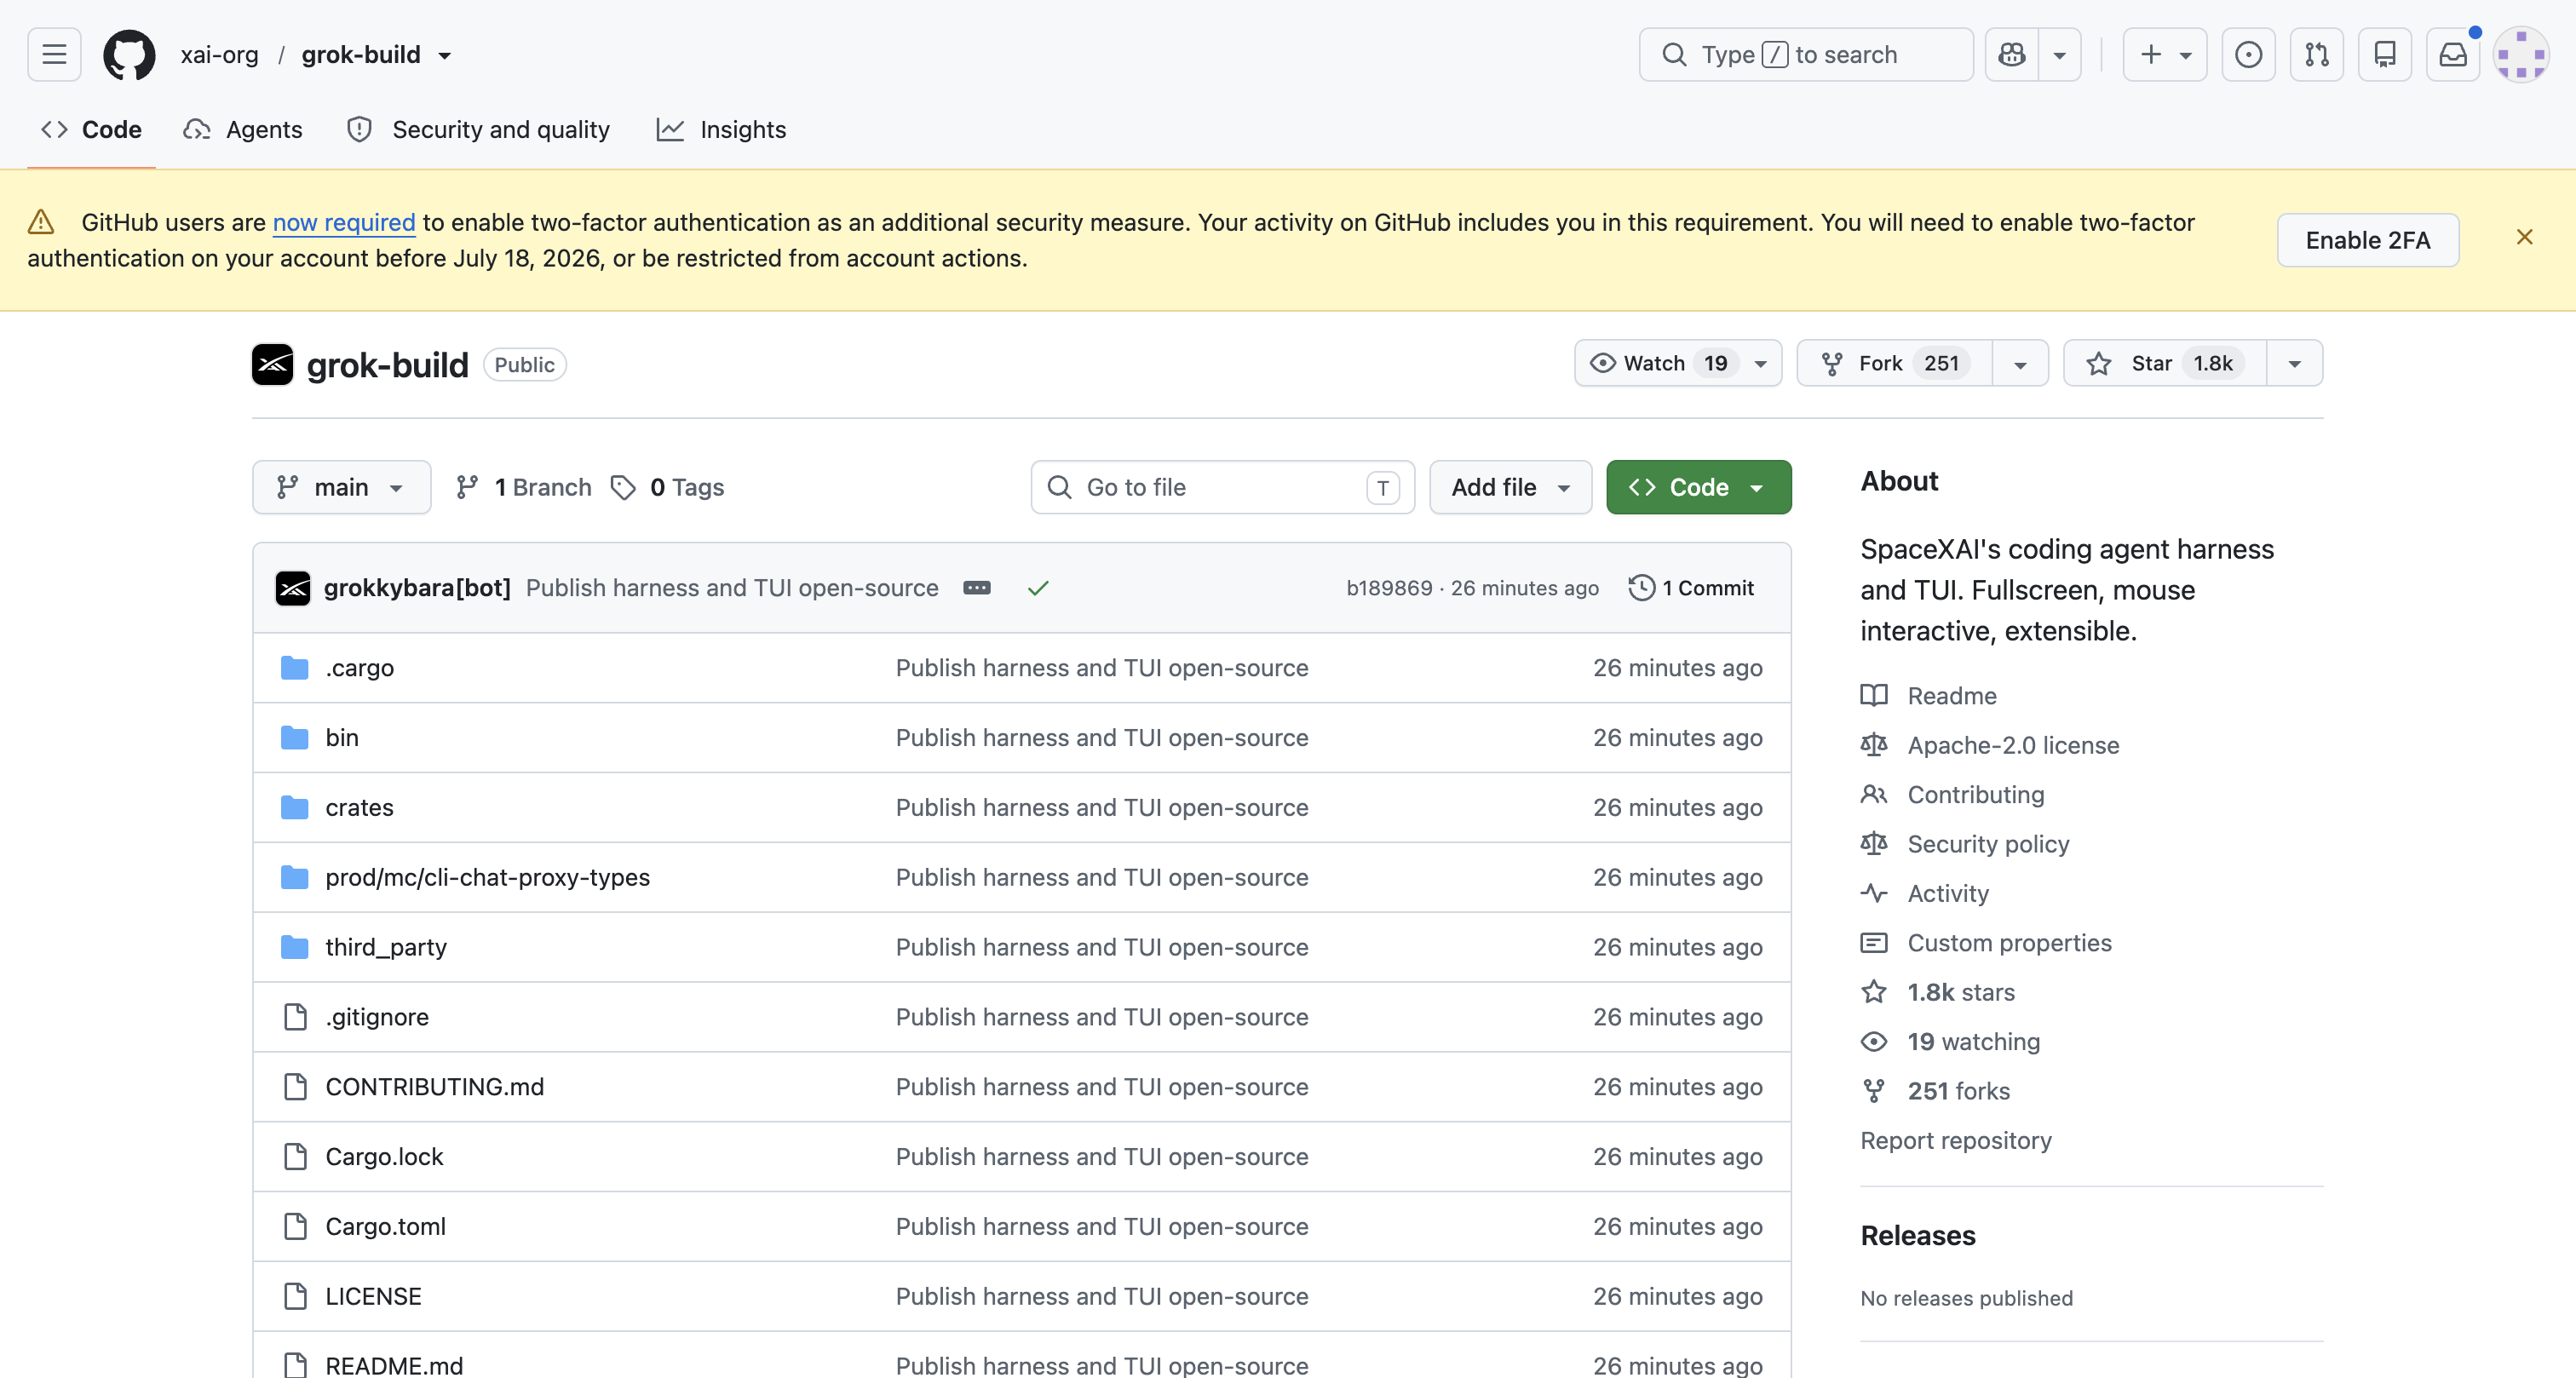Image resolution: width=2576 pixels, height=1378 pixels.
Task: Watch the grok-build repository
Action: pos(1677,363)
